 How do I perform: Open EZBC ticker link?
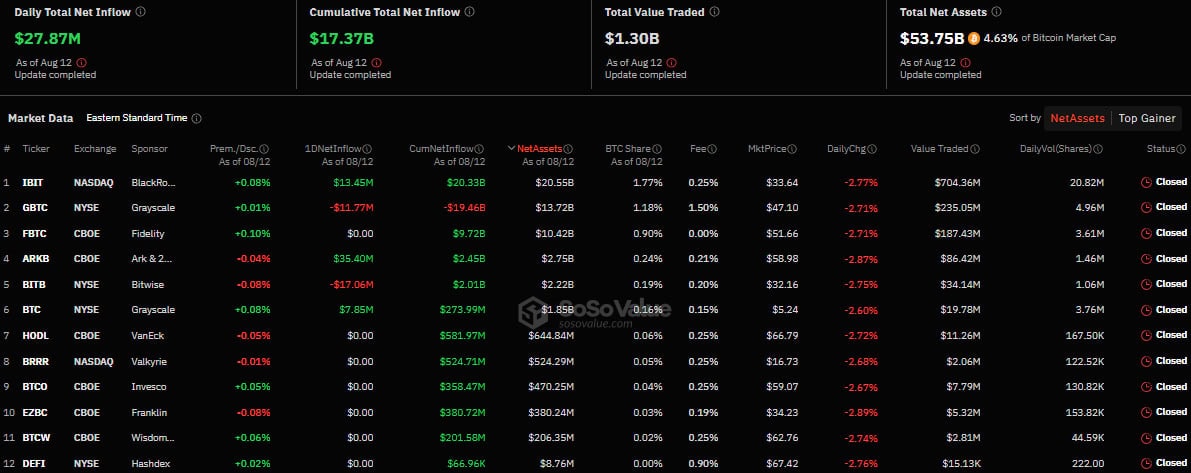pyautogui.click(x=35, y=412)
